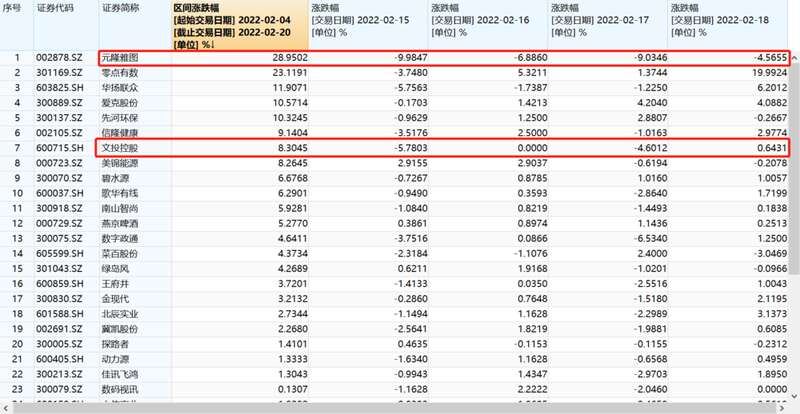Click the value -9.9847
800x414 pixels.
click(x=410, y=58)
